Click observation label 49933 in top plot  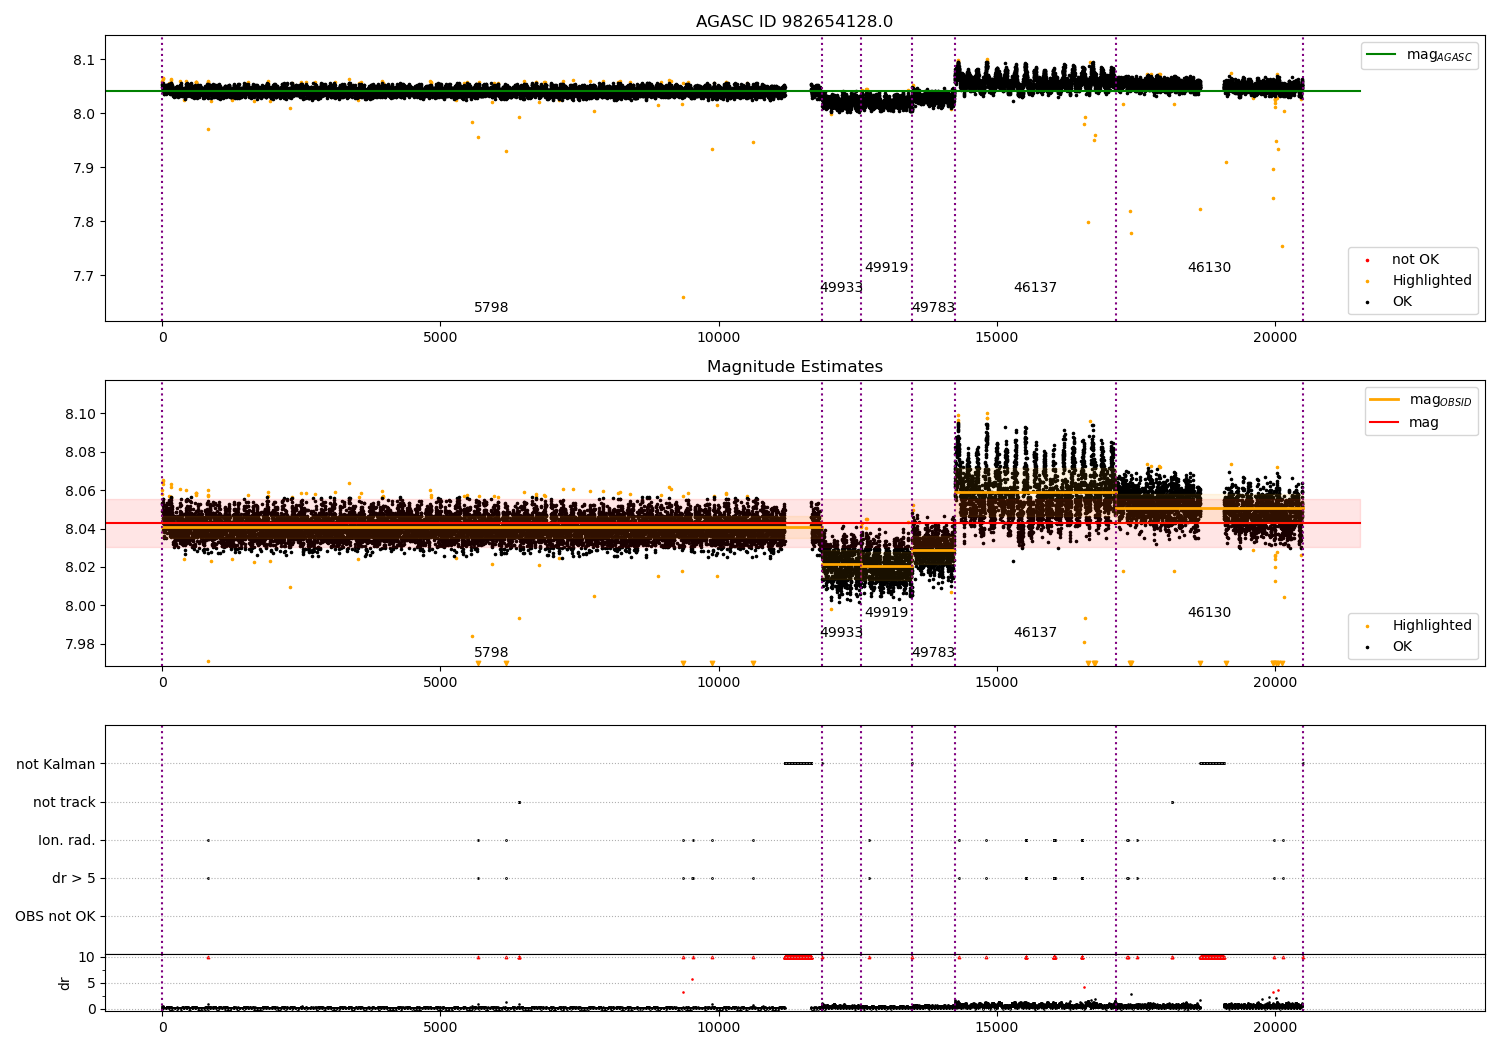pyautogui.click(x=841, y=288)
